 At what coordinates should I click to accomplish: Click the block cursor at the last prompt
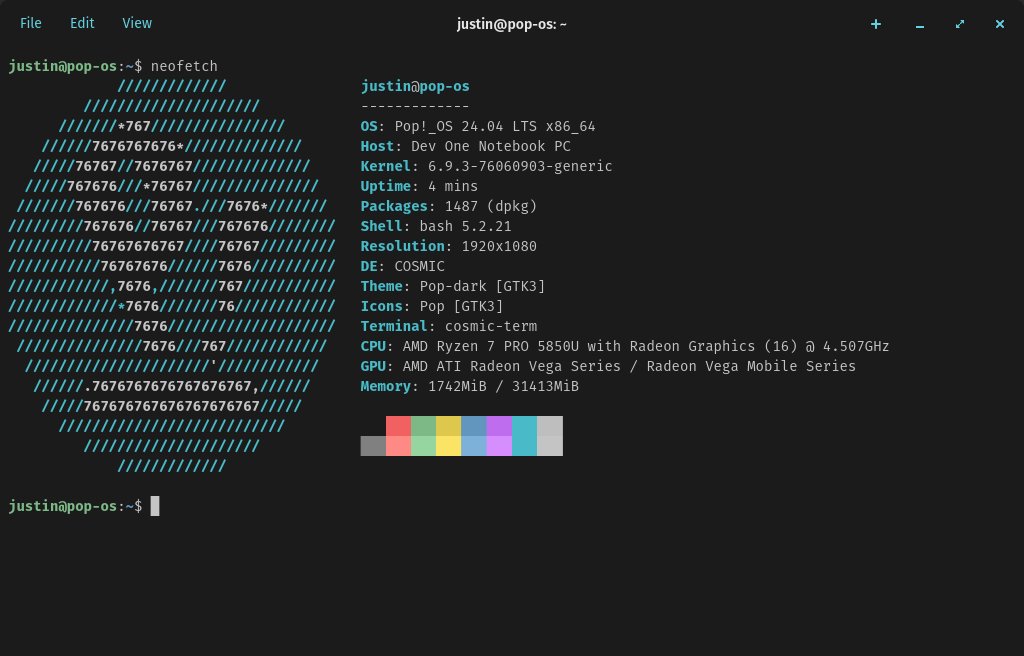pyautogui.click(x=155, y=506)
